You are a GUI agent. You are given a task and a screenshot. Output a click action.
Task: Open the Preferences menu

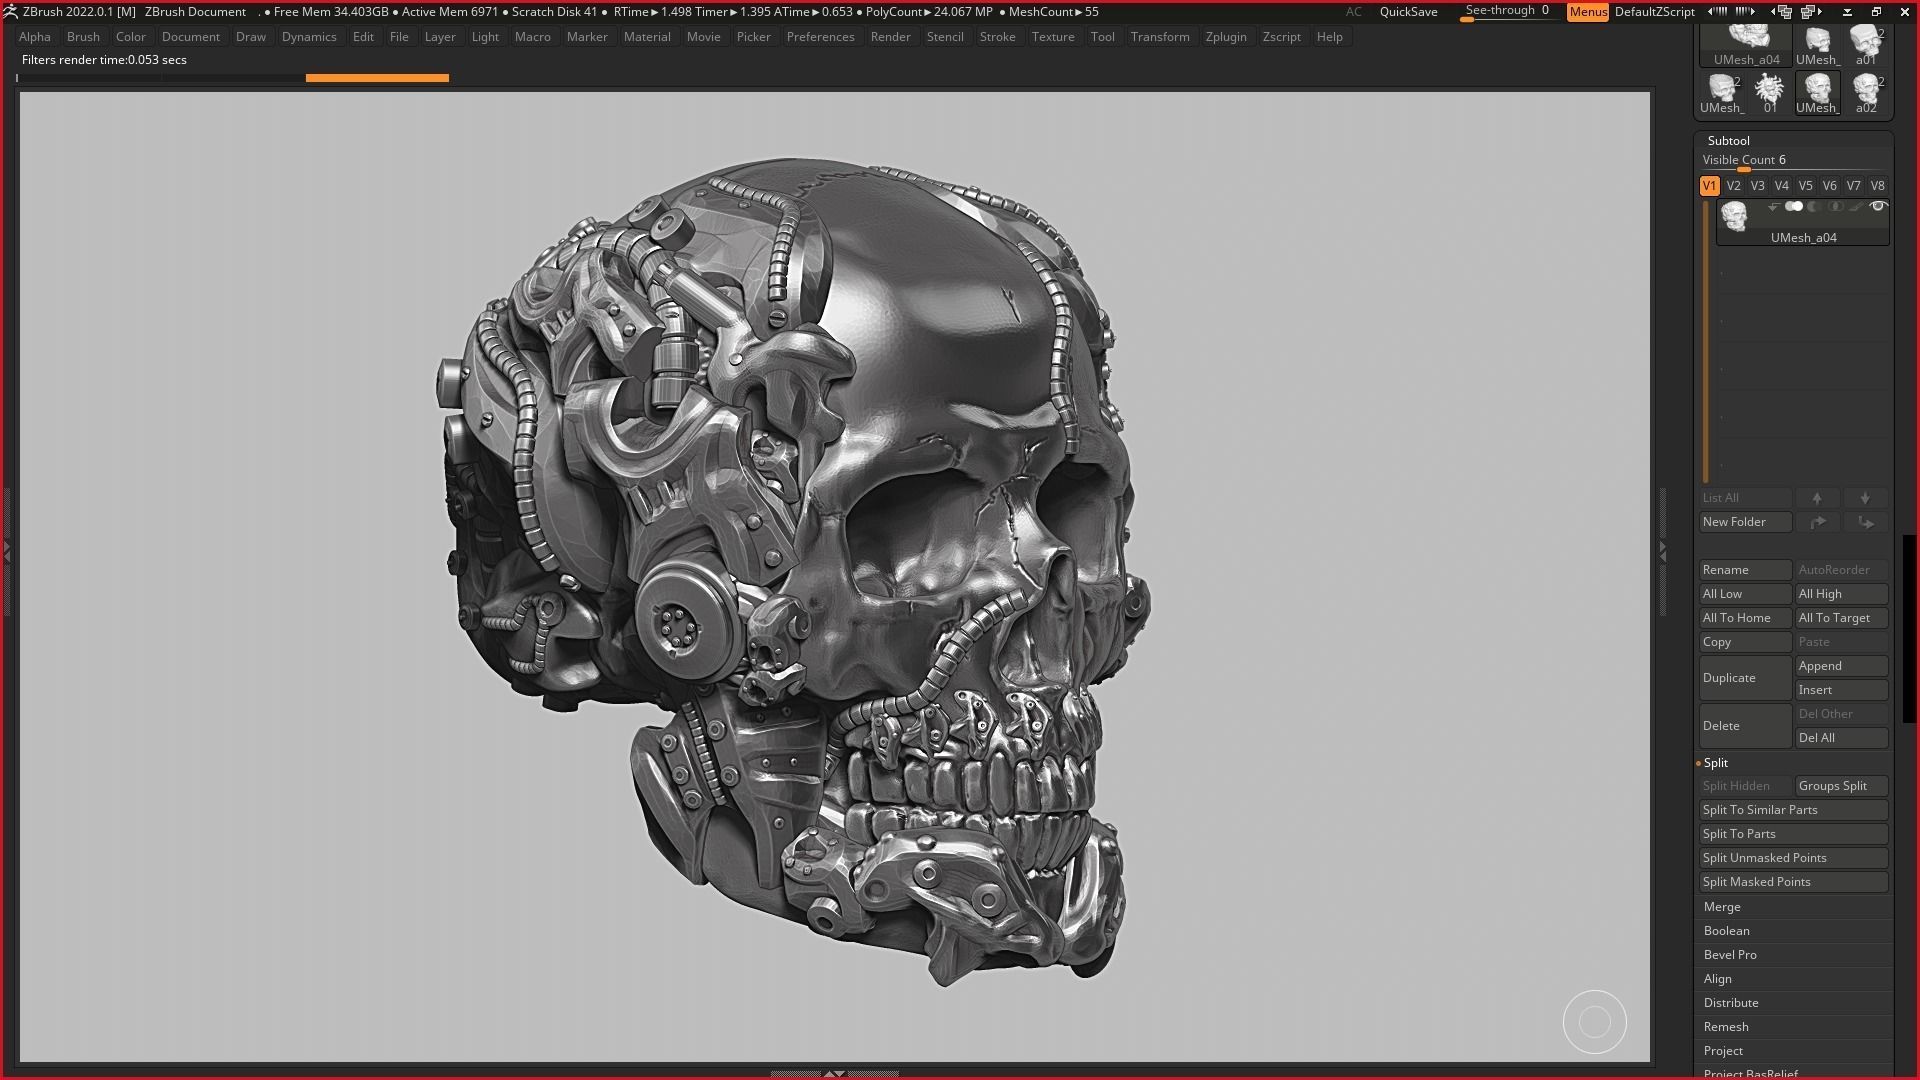click(x=820, y=37)
